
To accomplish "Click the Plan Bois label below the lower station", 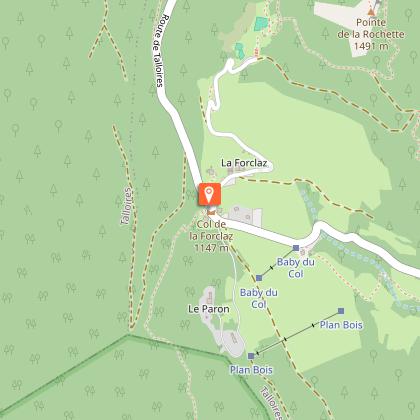I will (x=251, y=370).
